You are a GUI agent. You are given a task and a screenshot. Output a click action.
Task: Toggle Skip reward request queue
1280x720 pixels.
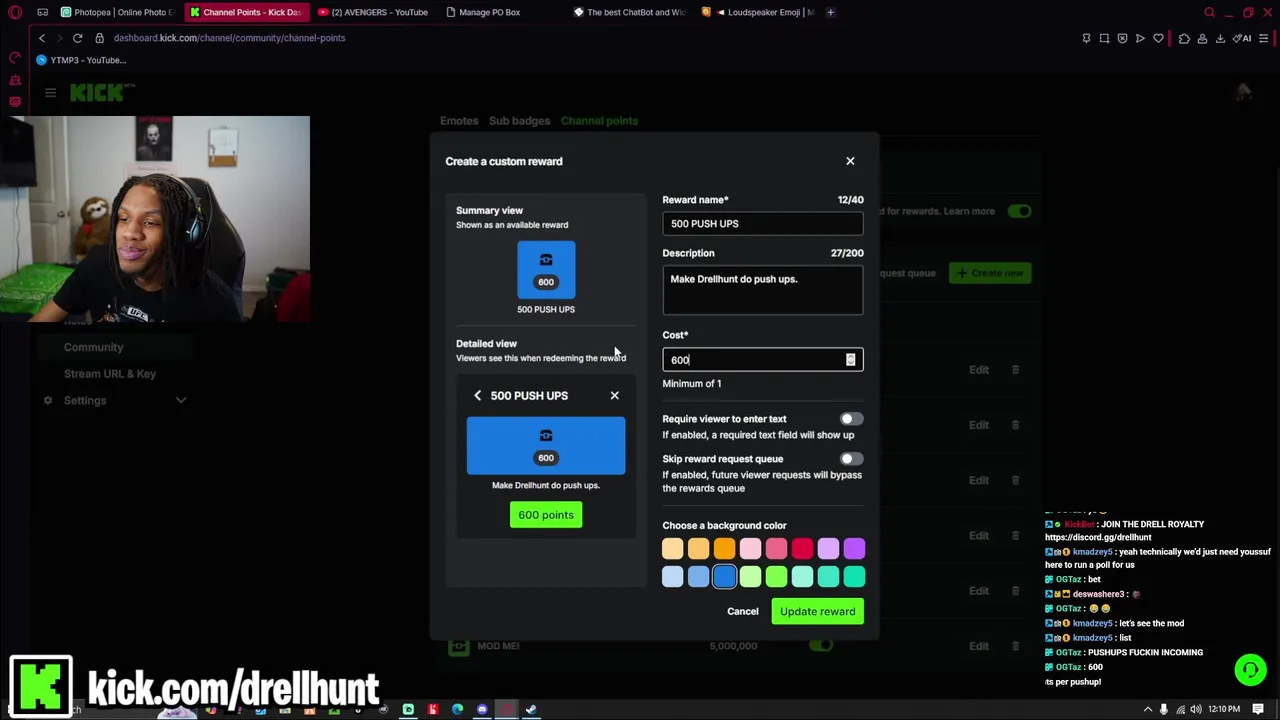(850, 459)
